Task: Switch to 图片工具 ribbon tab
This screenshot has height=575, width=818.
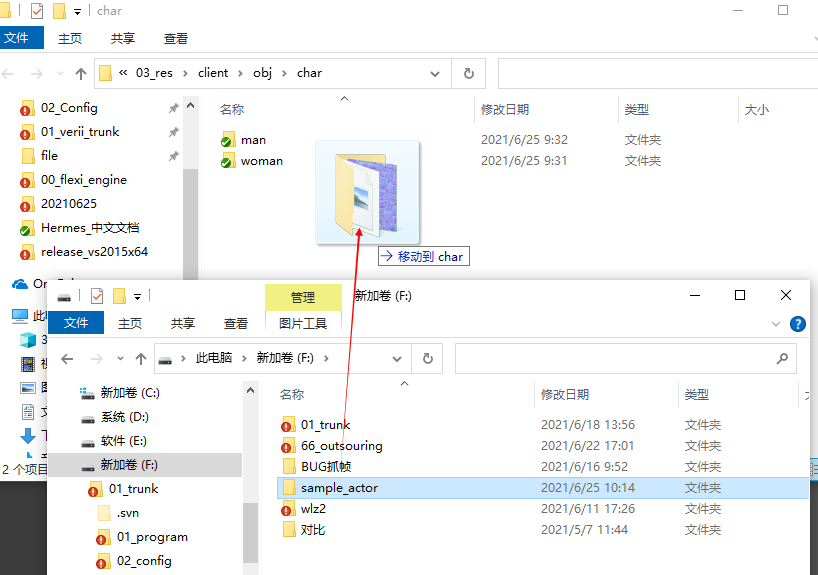Action: coord(302,324)
